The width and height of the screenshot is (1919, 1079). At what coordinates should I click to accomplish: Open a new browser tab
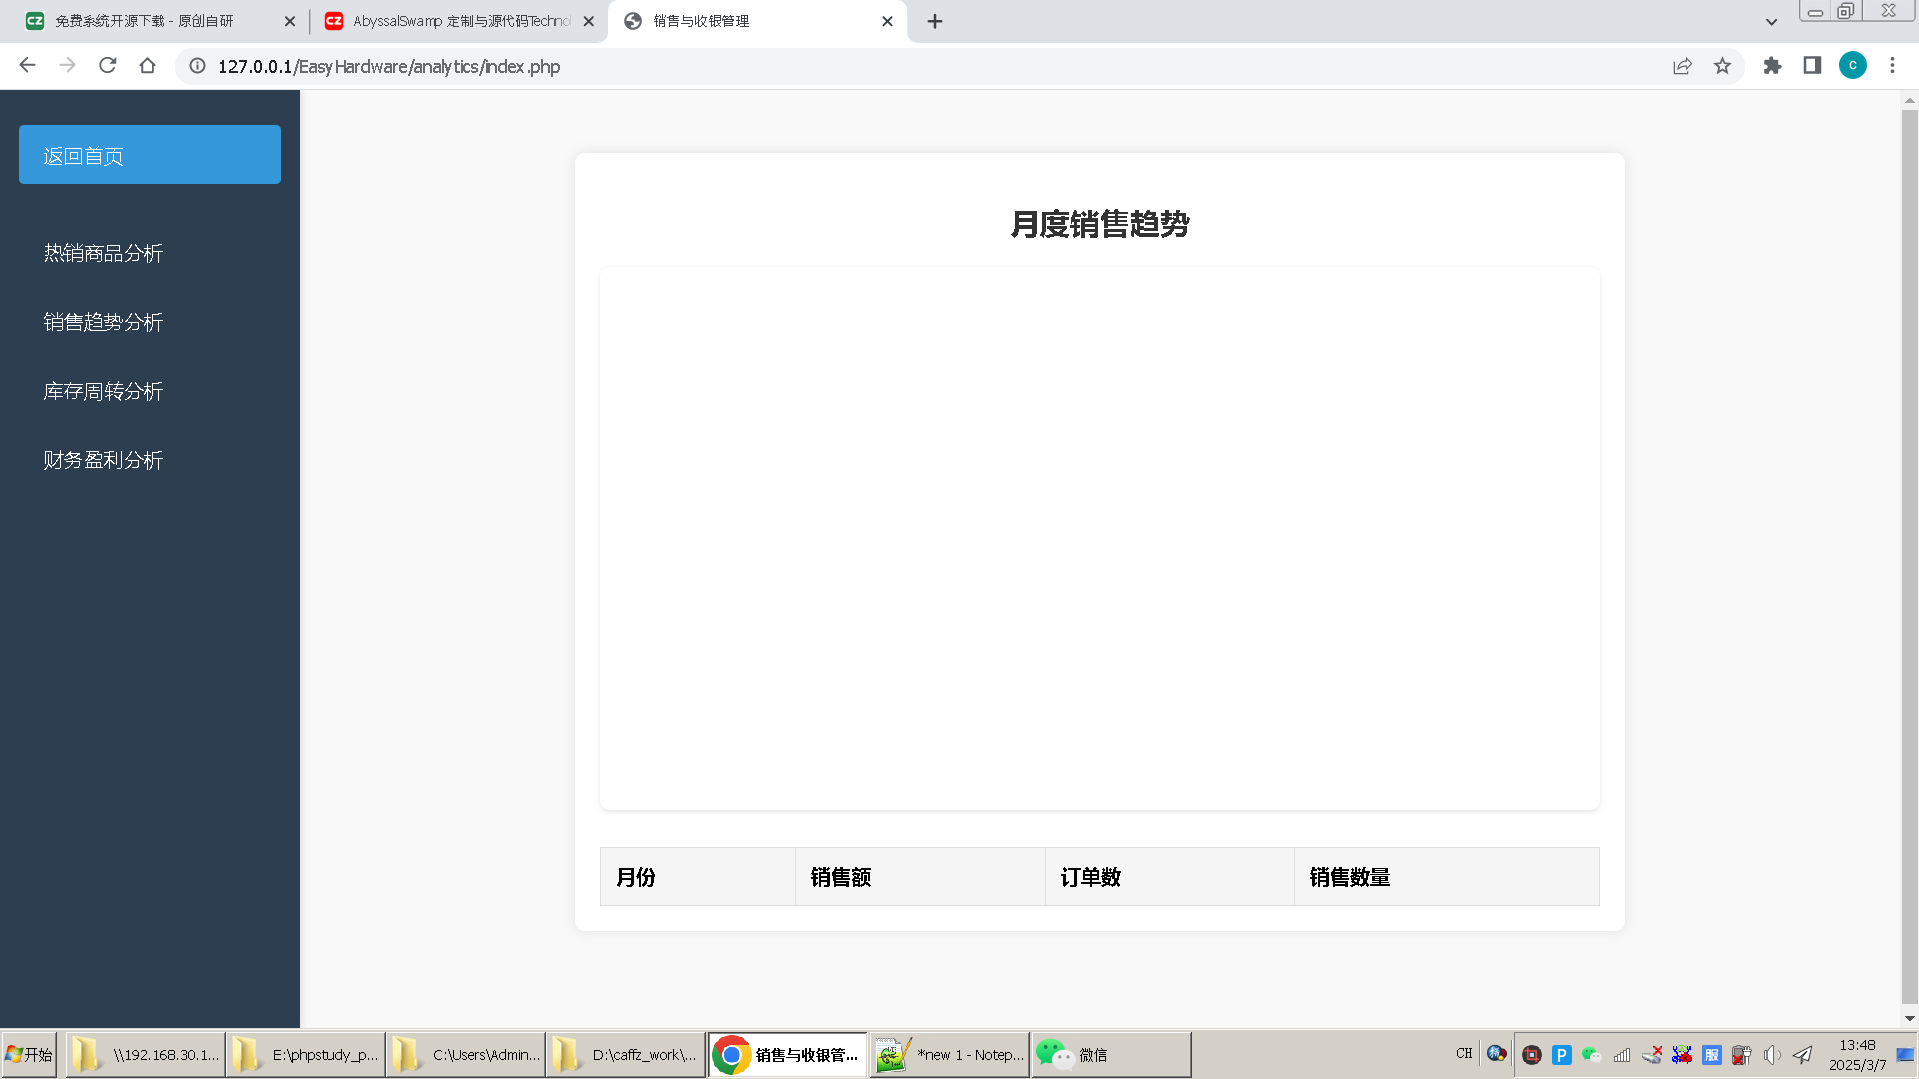coord(935,21)
